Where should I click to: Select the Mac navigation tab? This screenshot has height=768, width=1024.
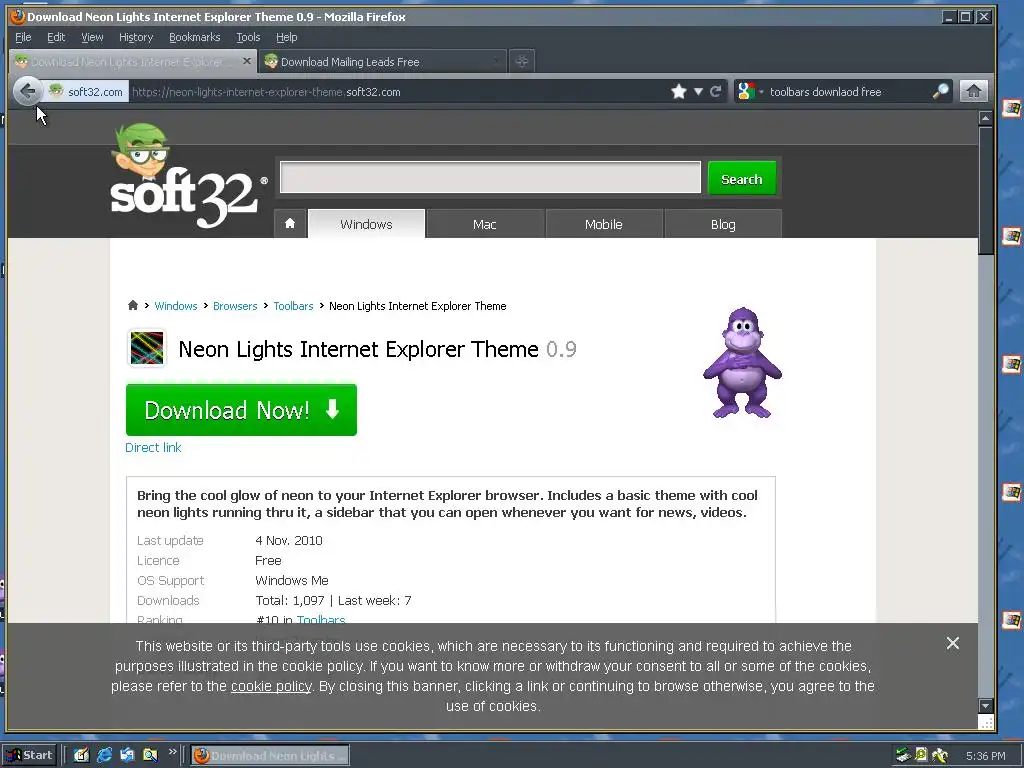(x=485, y=224)
